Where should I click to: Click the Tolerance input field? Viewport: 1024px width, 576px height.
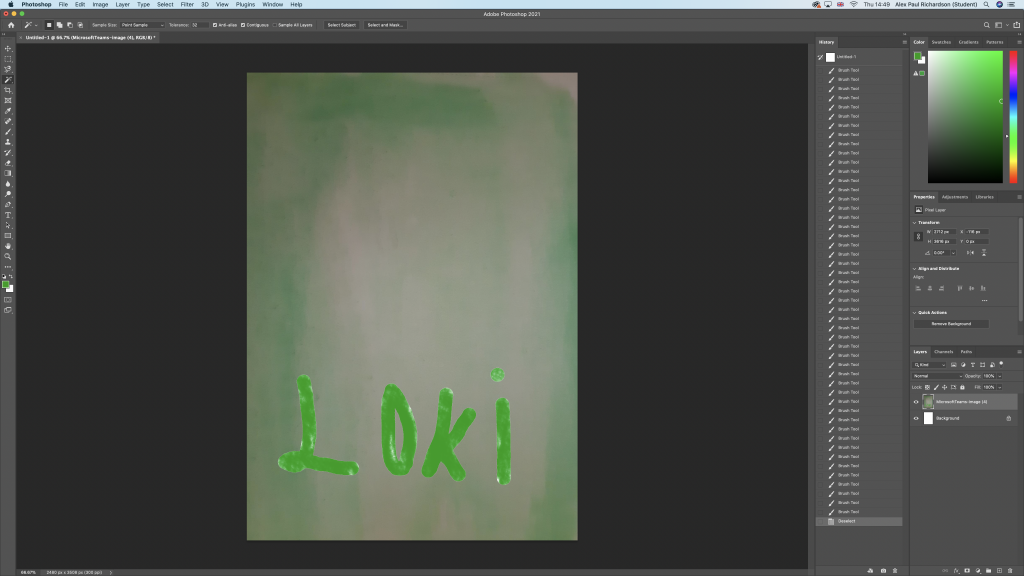click(x=199, y=25)
